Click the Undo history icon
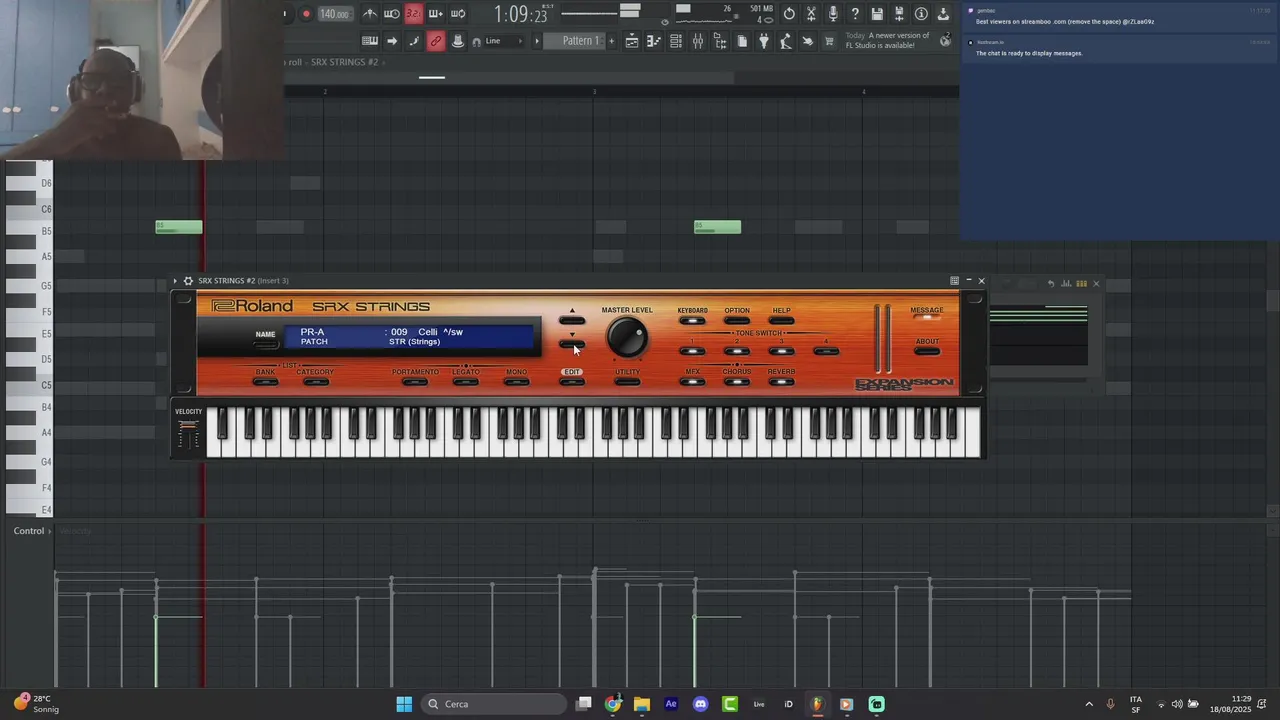Viewport: 1280px width, 720px height. click(x=789, y=14)
